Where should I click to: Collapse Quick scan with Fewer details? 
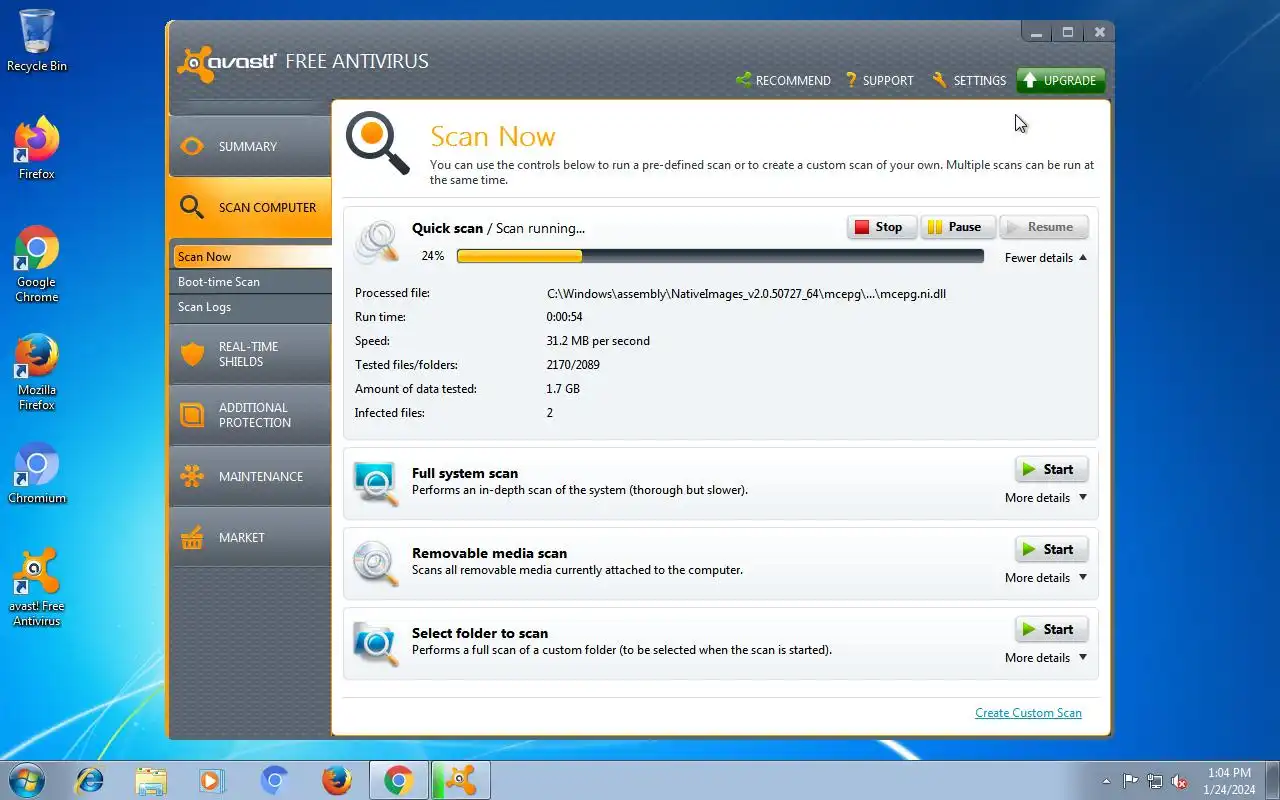pyautogui.click(x=1046, y=258)
